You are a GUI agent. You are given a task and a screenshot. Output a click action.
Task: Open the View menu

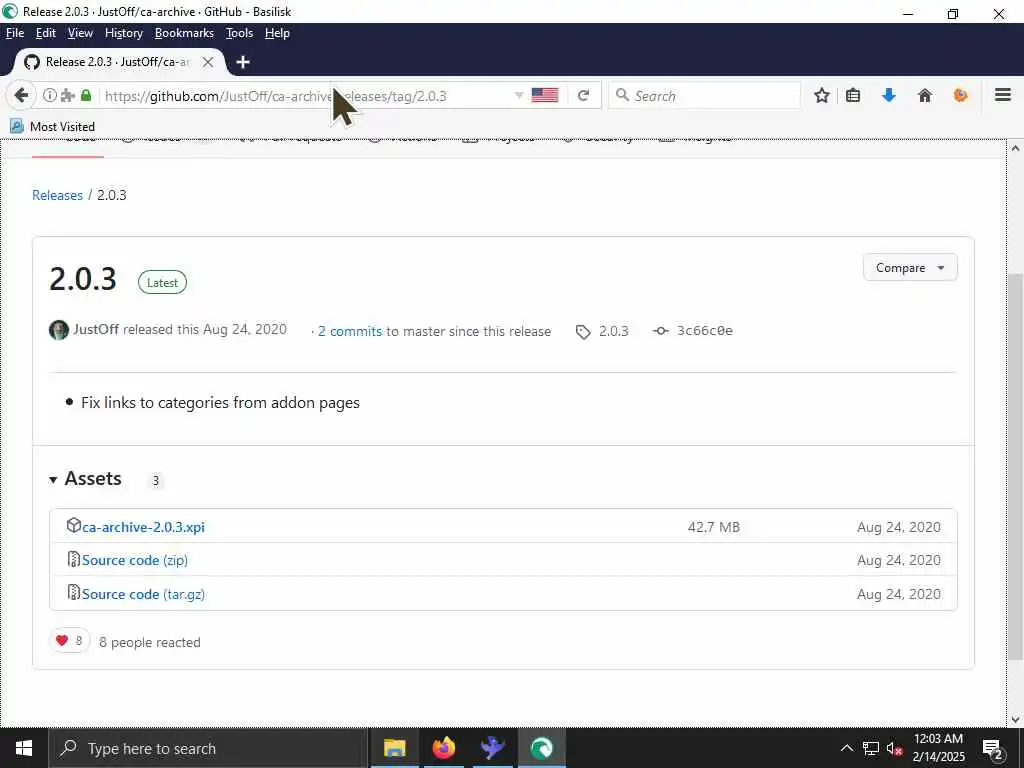[80, 33]
